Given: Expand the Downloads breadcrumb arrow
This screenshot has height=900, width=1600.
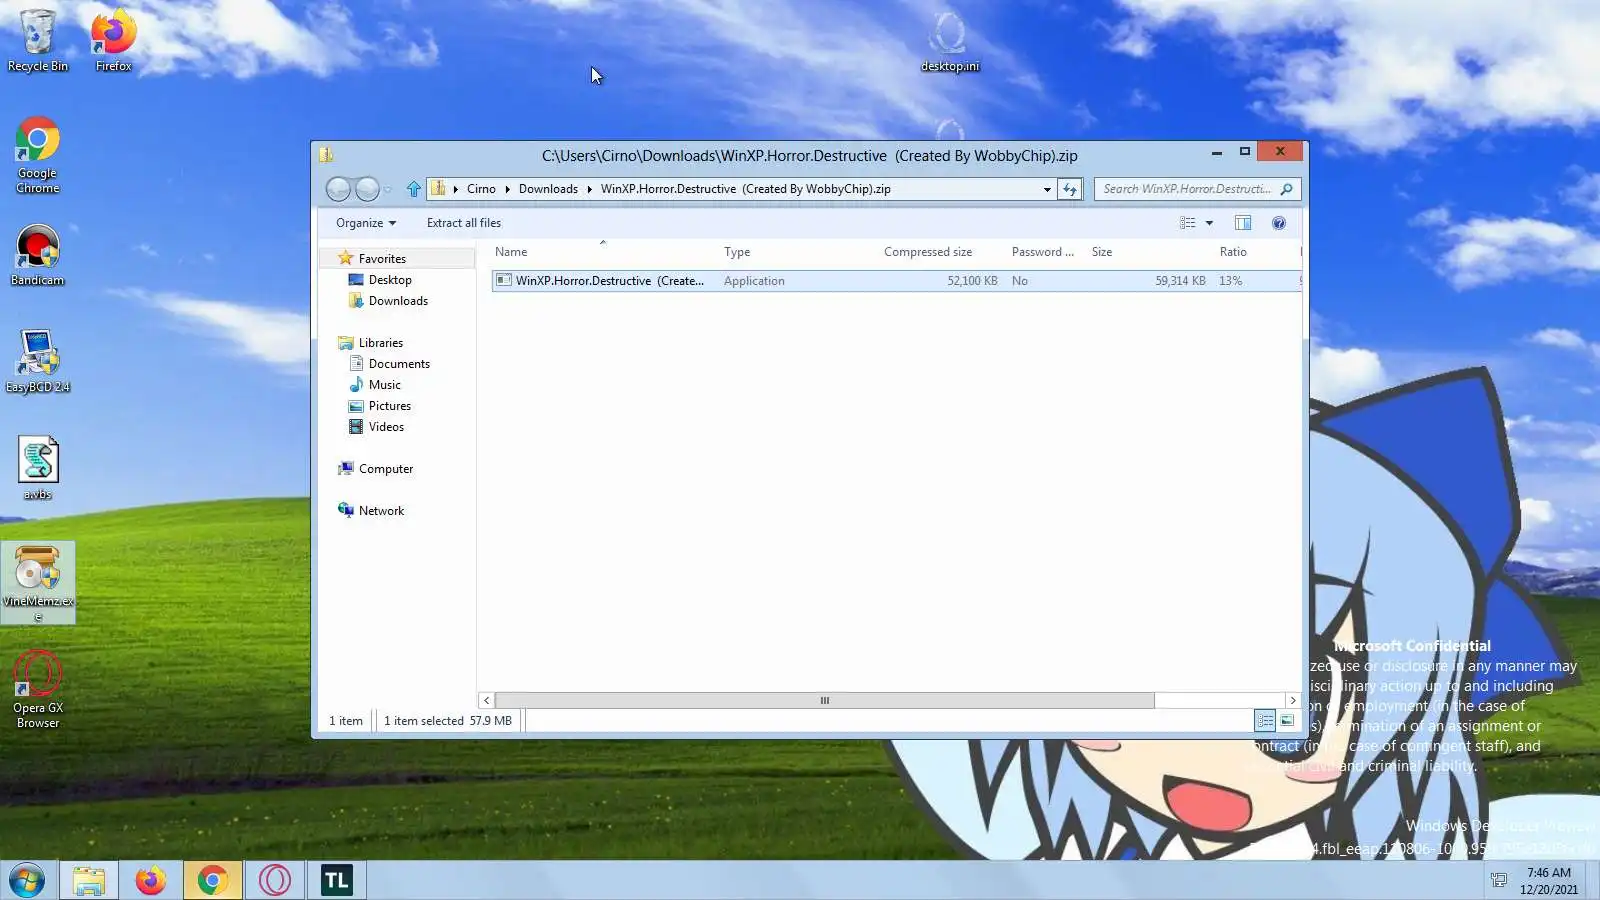Looking at the screenshot, I should (x=589, y=189).
